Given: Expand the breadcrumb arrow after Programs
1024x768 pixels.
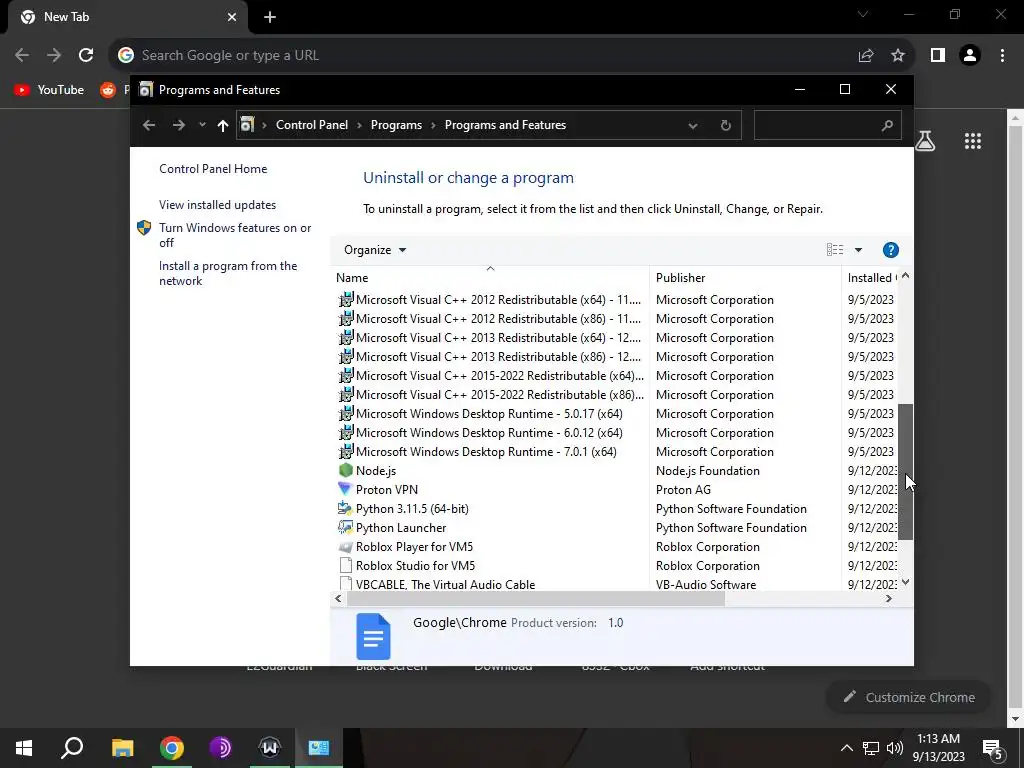Looking at the screenshot, I should click(433, 125).
